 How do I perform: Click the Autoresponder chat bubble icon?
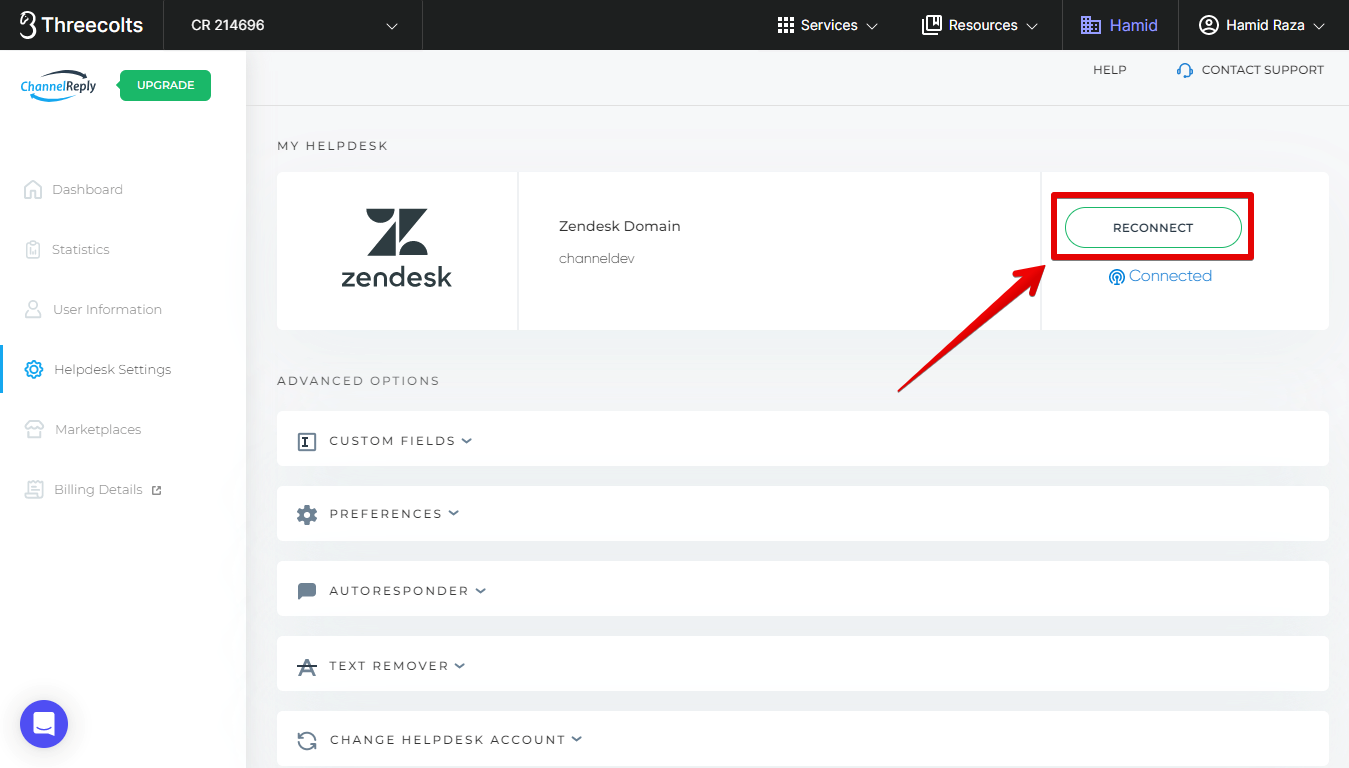coord(307,591)
